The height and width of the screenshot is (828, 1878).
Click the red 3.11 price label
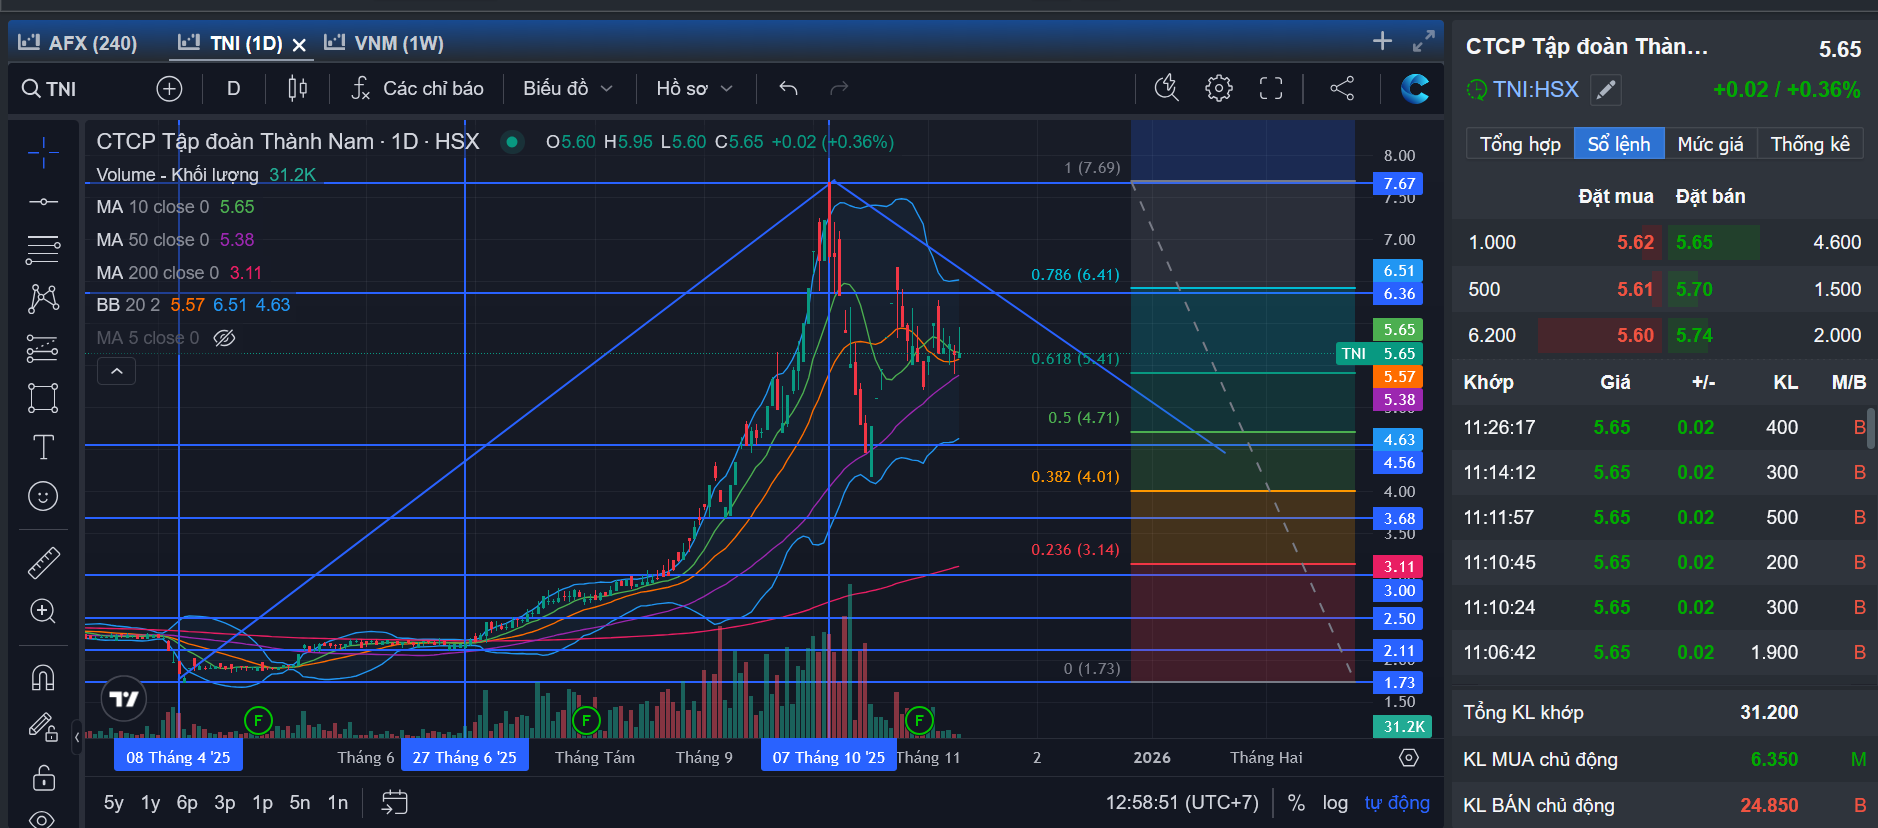coord(1398,567)
